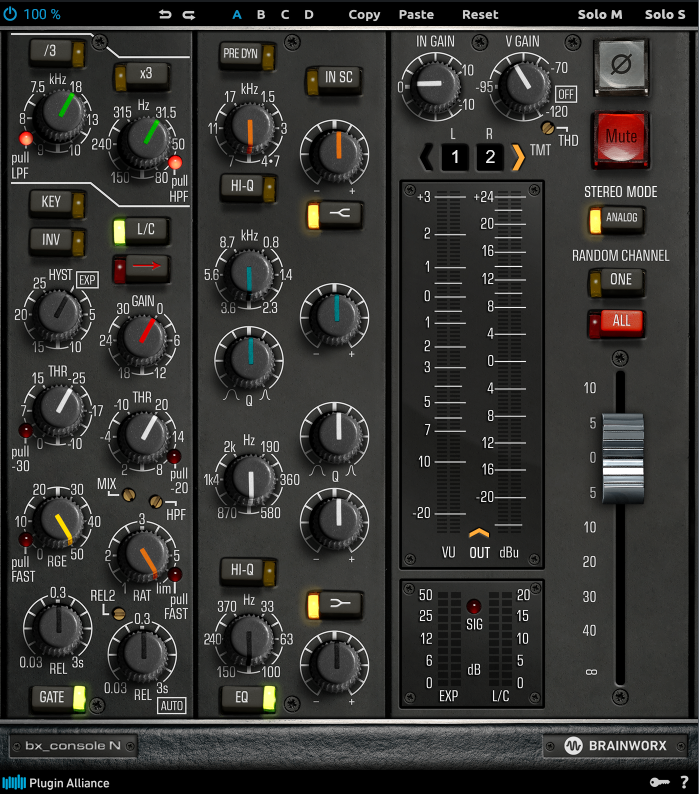Toggle the ANALOG stereo mode switch
699x794 pixels.
(616, 220)
